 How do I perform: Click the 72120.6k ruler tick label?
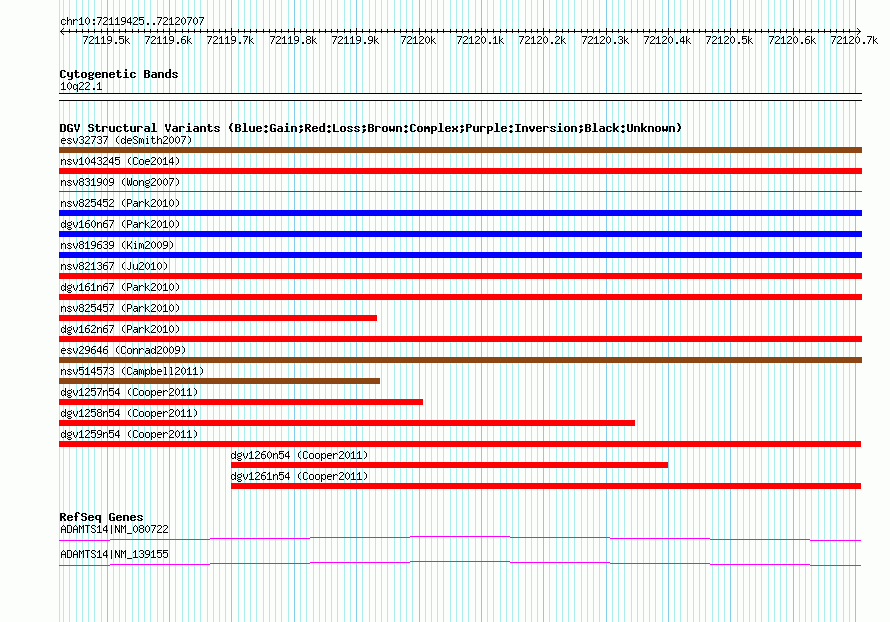792,40
